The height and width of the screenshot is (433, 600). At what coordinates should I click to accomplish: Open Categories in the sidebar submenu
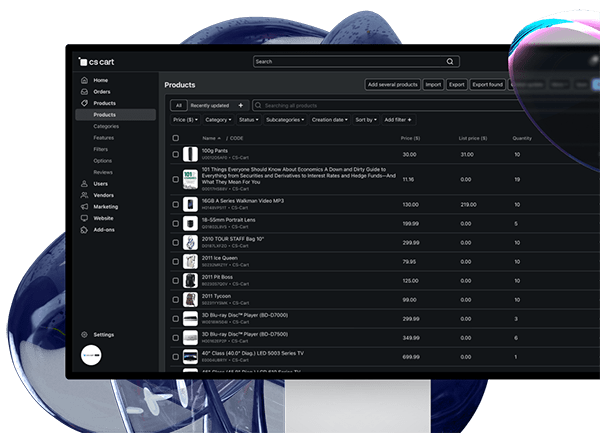coord(106,127)
